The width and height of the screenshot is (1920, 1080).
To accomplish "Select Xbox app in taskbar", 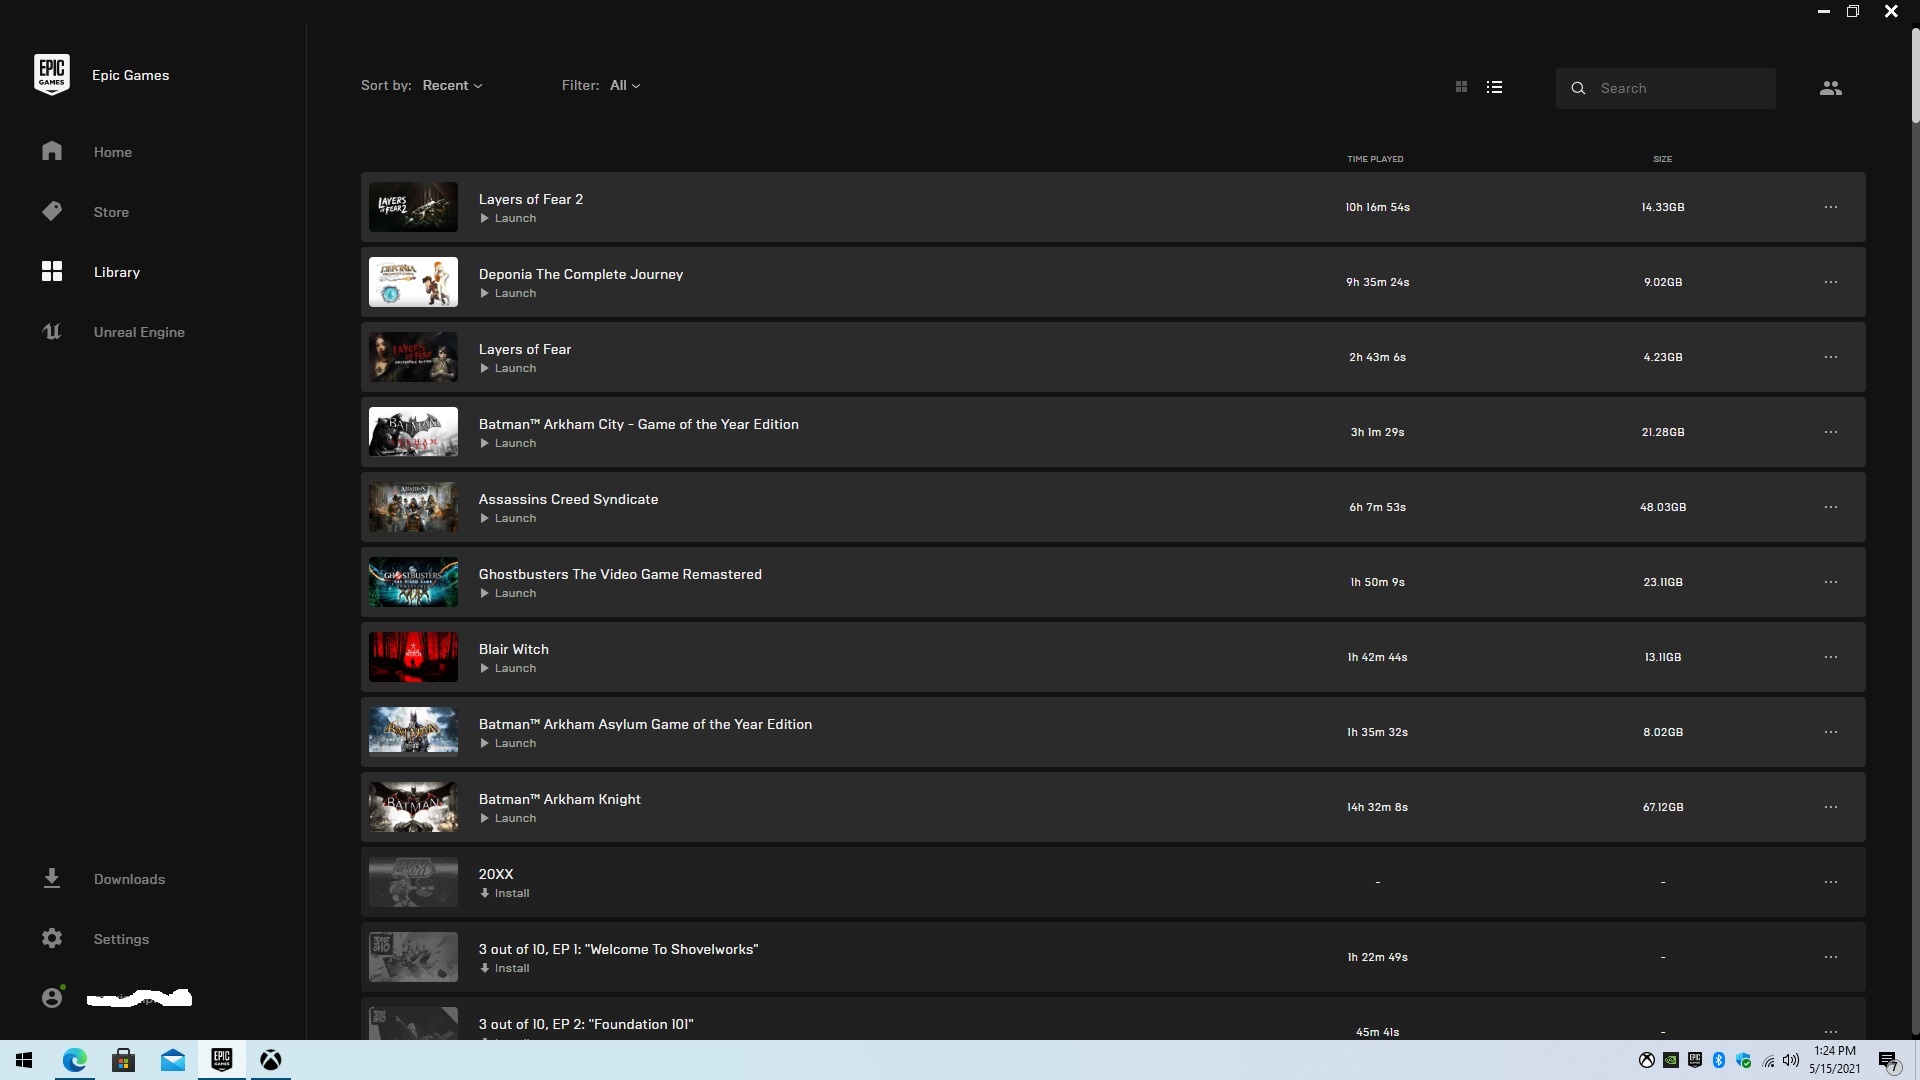I will pos(269,1059).
